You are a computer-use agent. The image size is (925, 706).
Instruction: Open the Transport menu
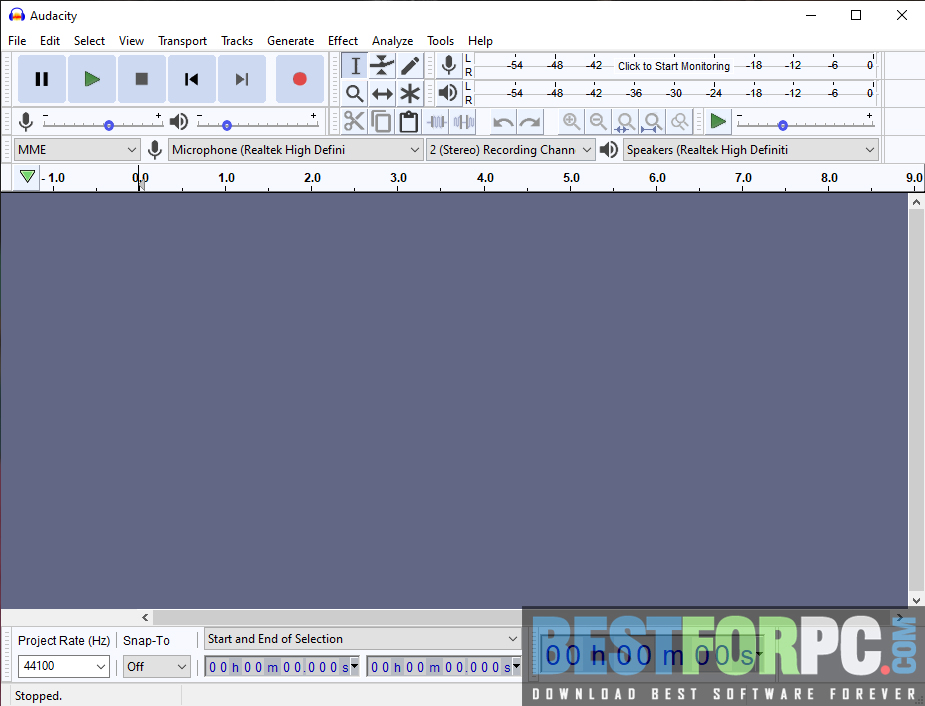182,41
